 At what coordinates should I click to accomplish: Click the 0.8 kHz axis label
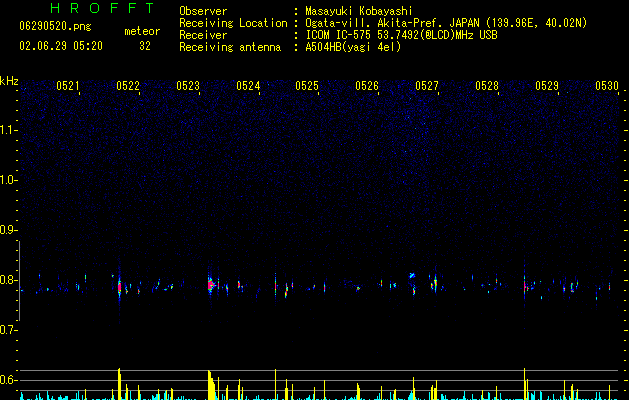[9, 280]
